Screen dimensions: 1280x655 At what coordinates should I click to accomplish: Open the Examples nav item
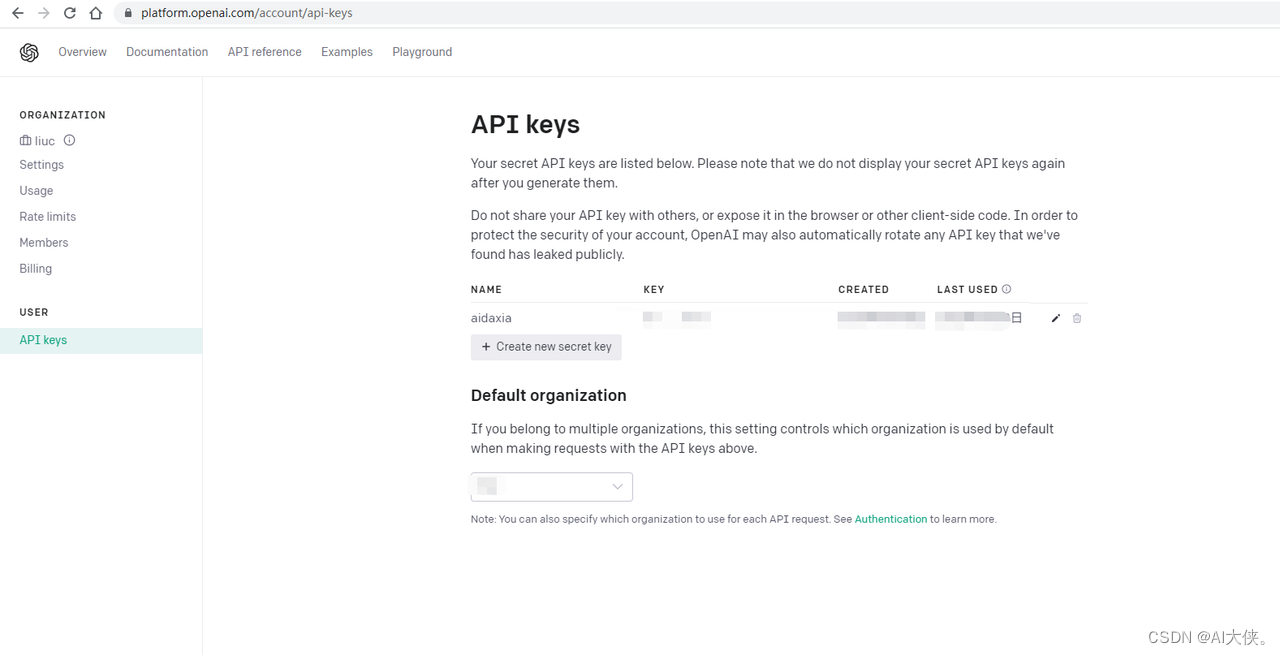click(x=347, y=52)
